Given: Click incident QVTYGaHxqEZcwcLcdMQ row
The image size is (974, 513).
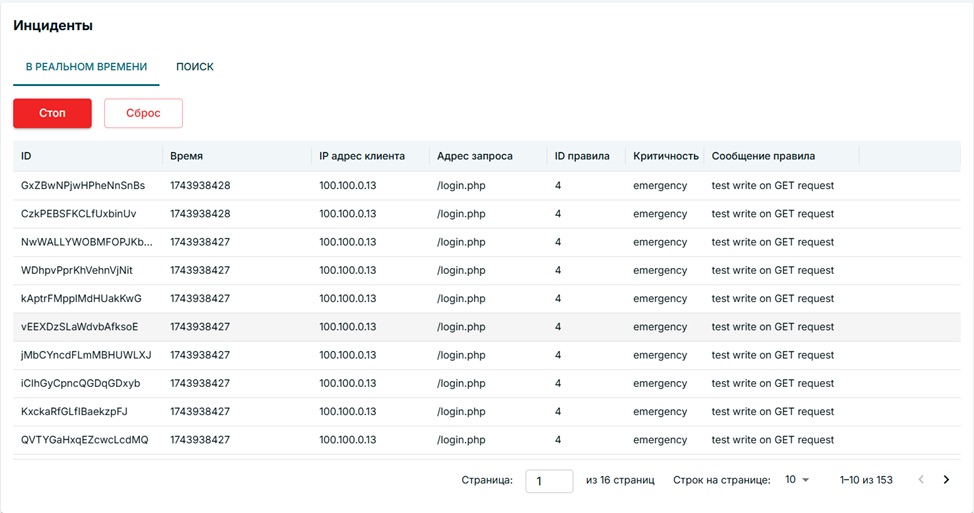Looking at the screenshot, I should coord(85,440).
